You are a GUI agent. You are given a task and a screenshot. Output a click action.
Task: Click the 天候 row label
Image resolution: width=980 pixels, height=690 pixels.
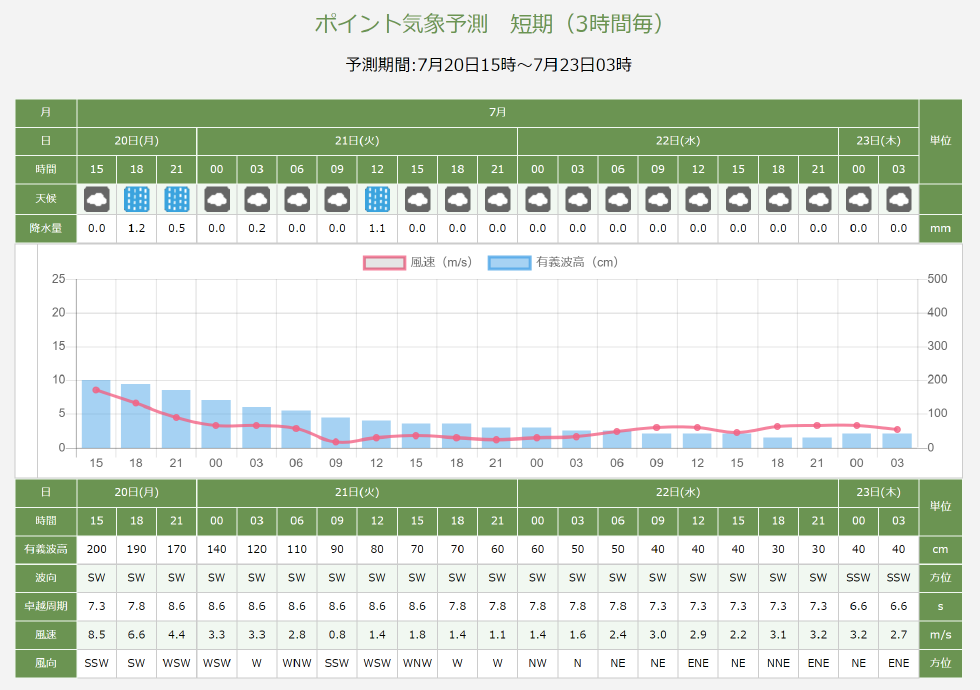point(46,199)
